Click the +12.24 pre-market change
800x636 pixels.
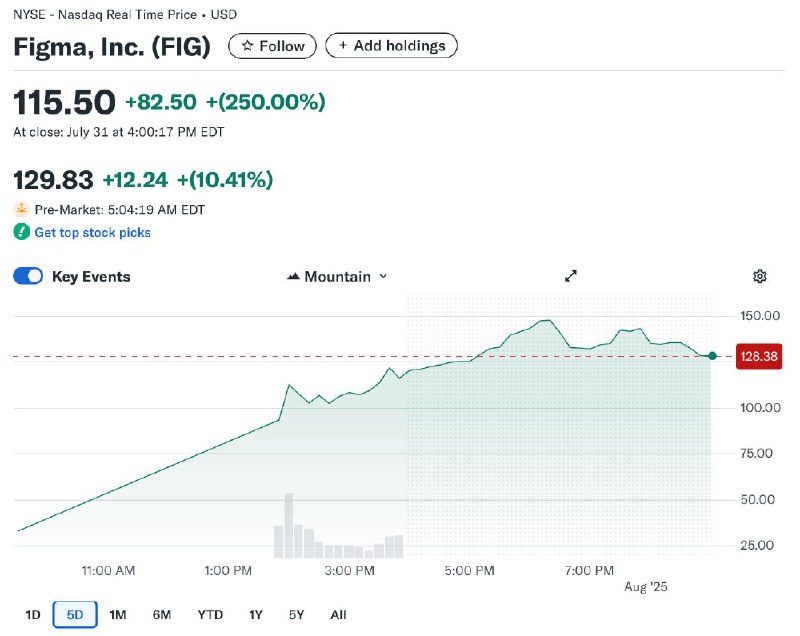click(135, 180)
